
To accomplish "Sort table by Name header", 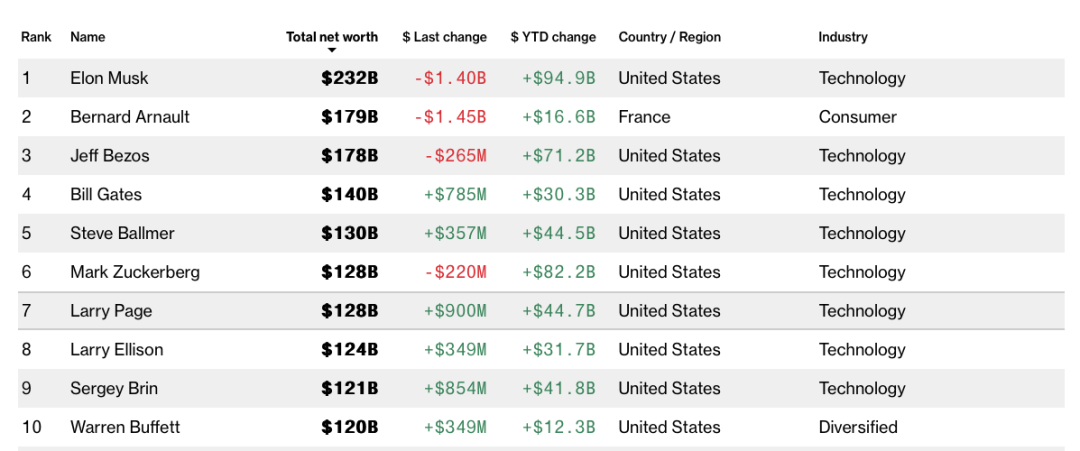I will point(87,37).
